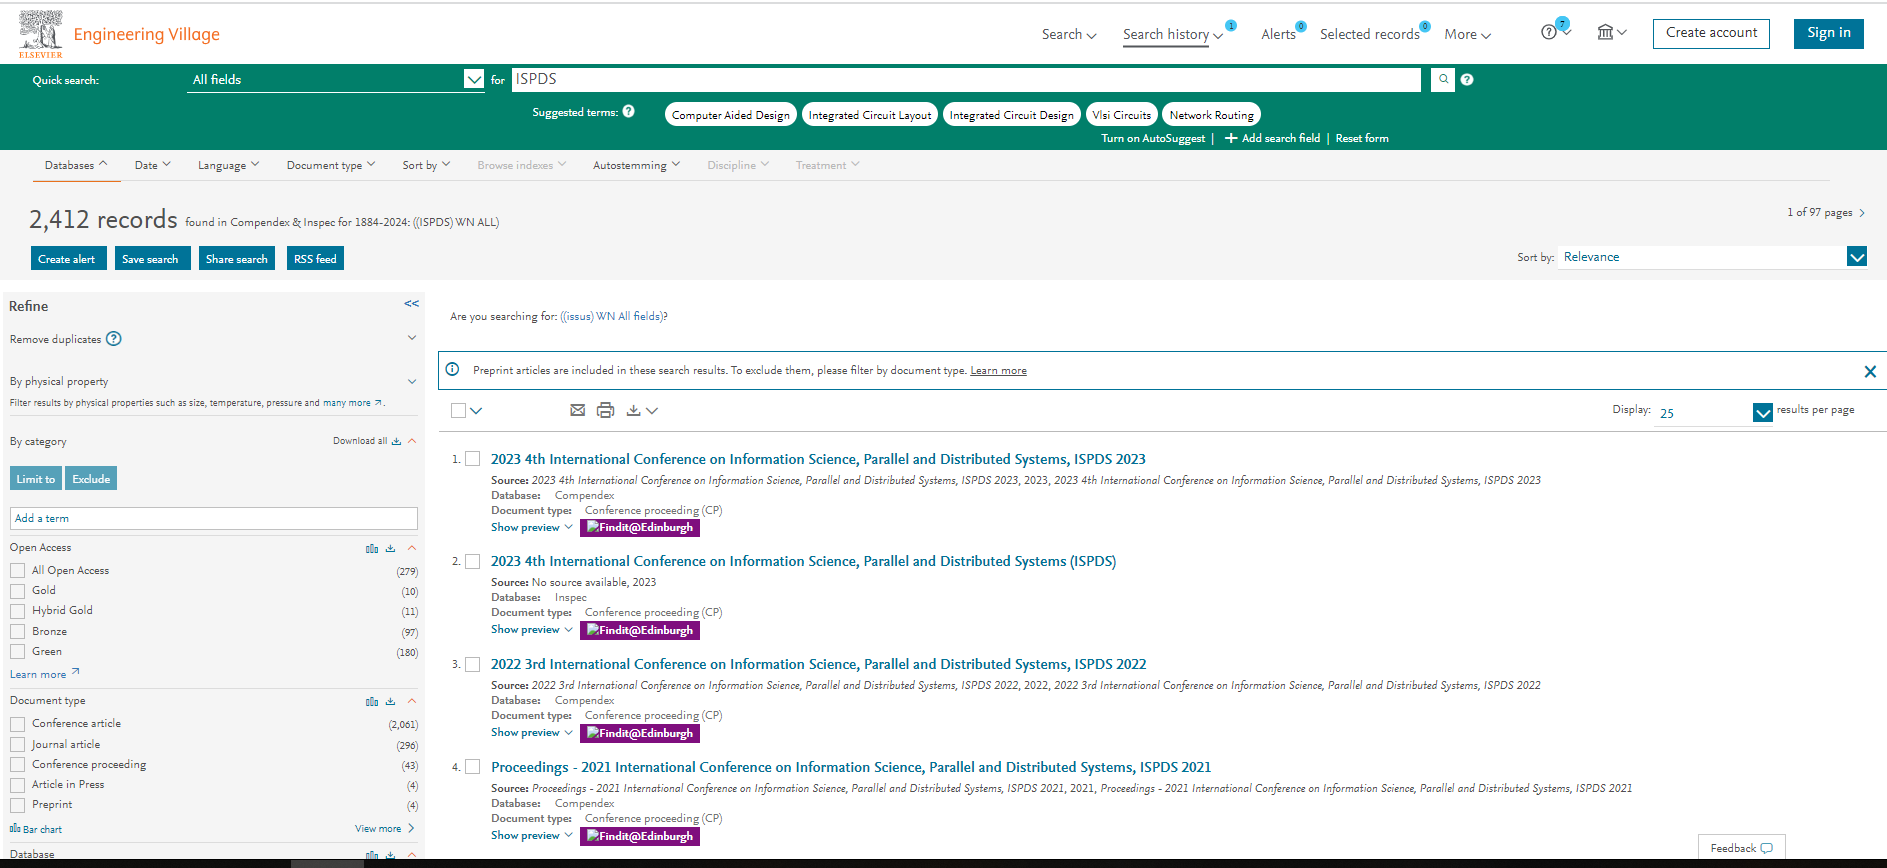Collapse the By category section
The height and width of the screenshot is (868, 1887).
click(x=412, y=441)
